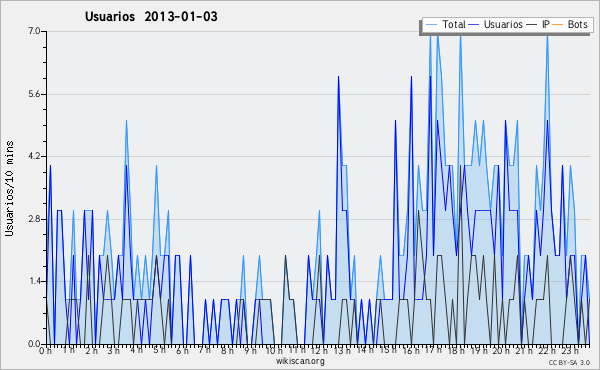Click the 2.8 y-axis value

coord(34,219)
